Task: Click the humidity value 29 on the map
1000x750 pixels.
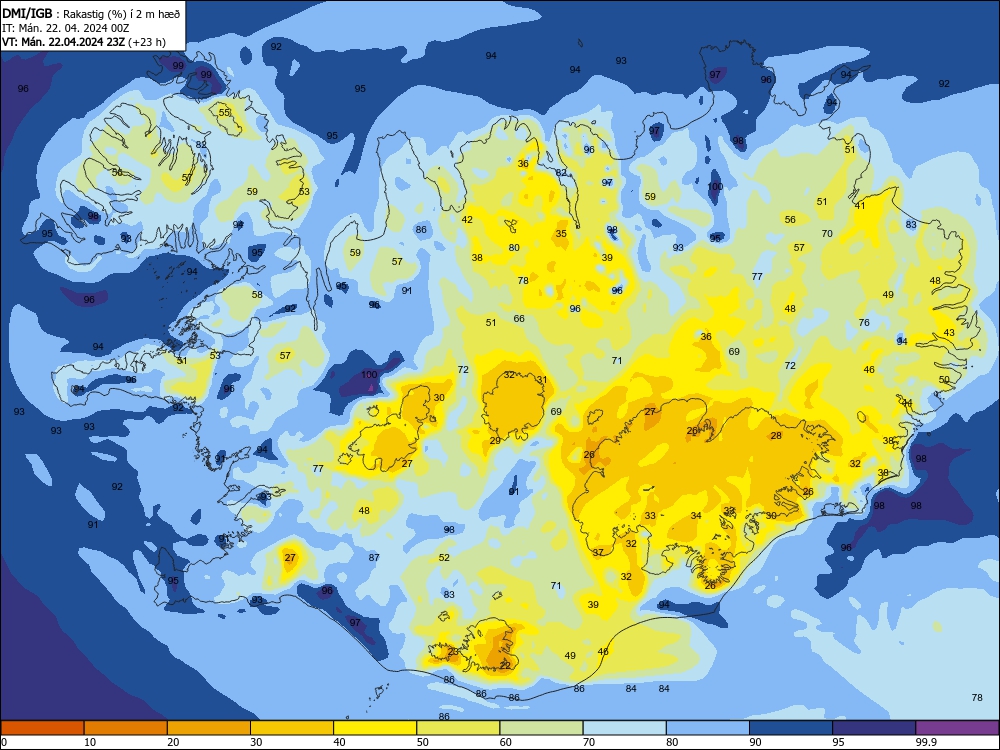Action: [496, 441]
